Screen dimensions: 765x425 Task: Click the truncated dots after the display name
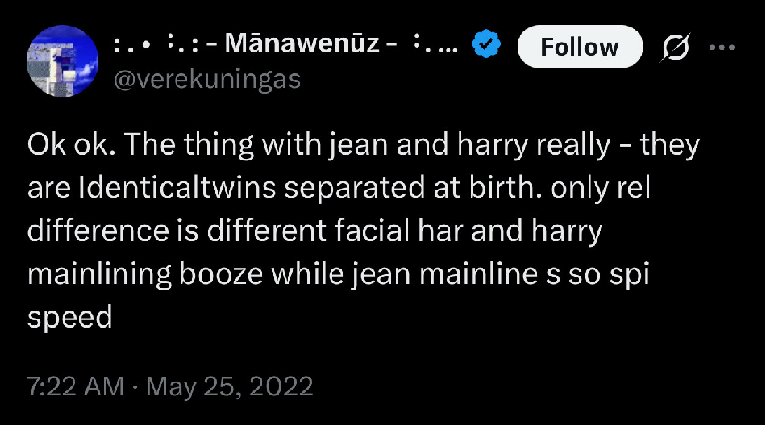pyautogui.click(x=444, y=45)
